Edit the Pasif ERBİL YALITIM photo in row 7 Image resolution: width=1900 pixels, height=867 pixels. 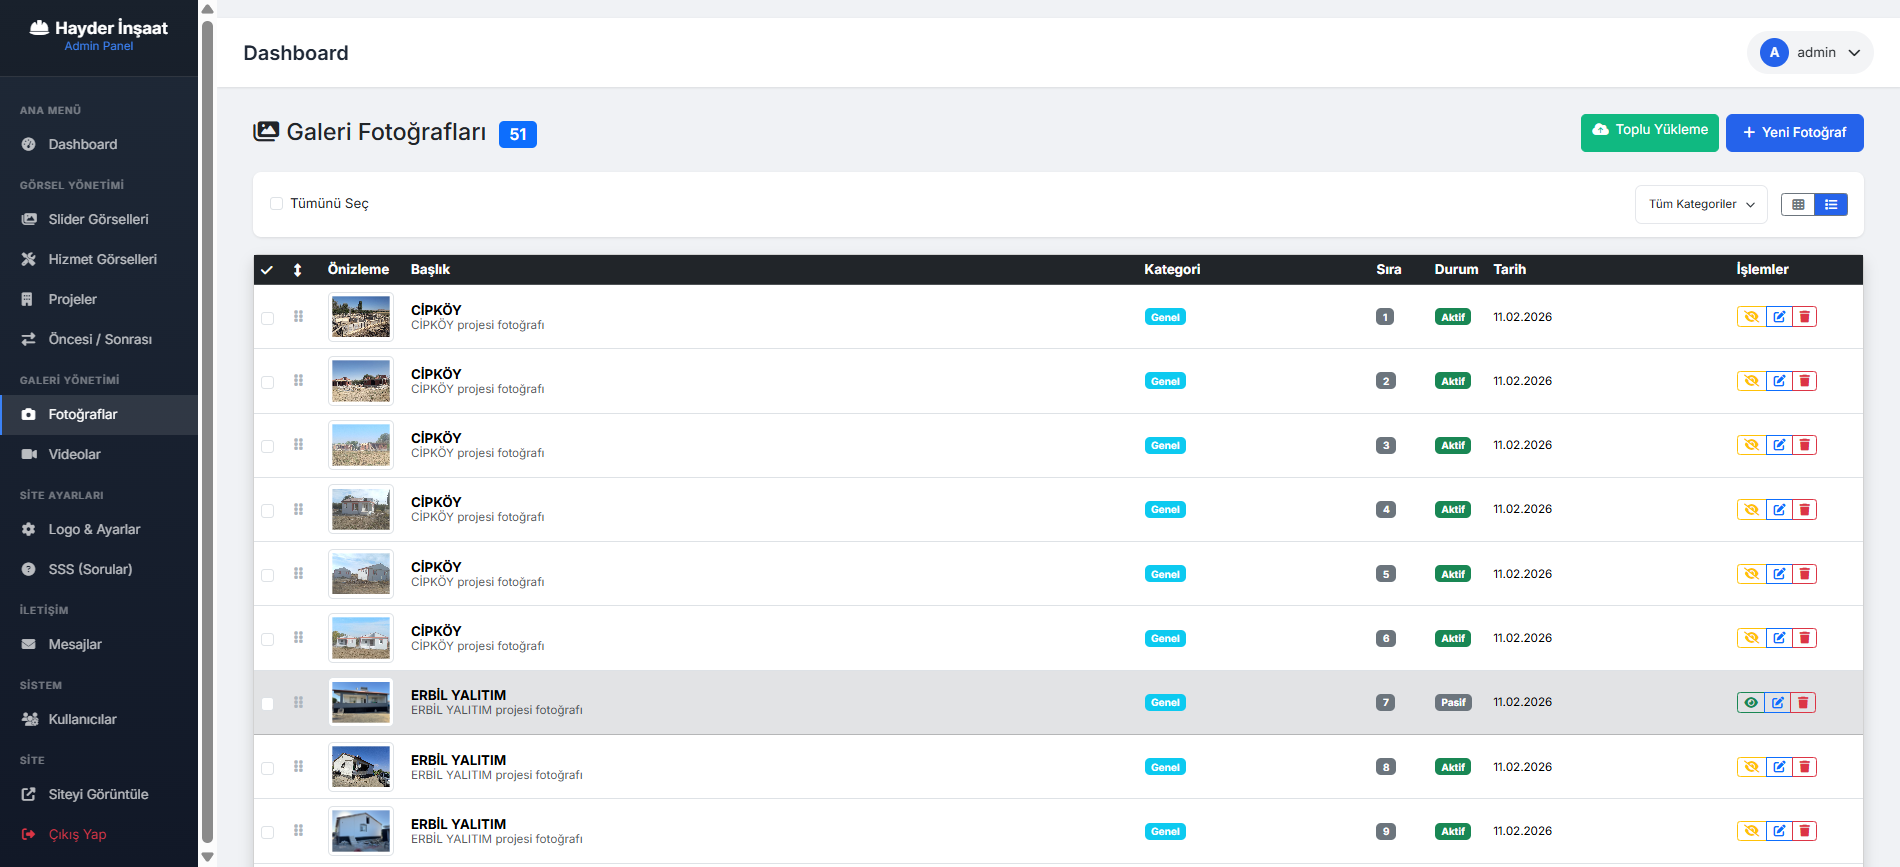pos(1778,703)
